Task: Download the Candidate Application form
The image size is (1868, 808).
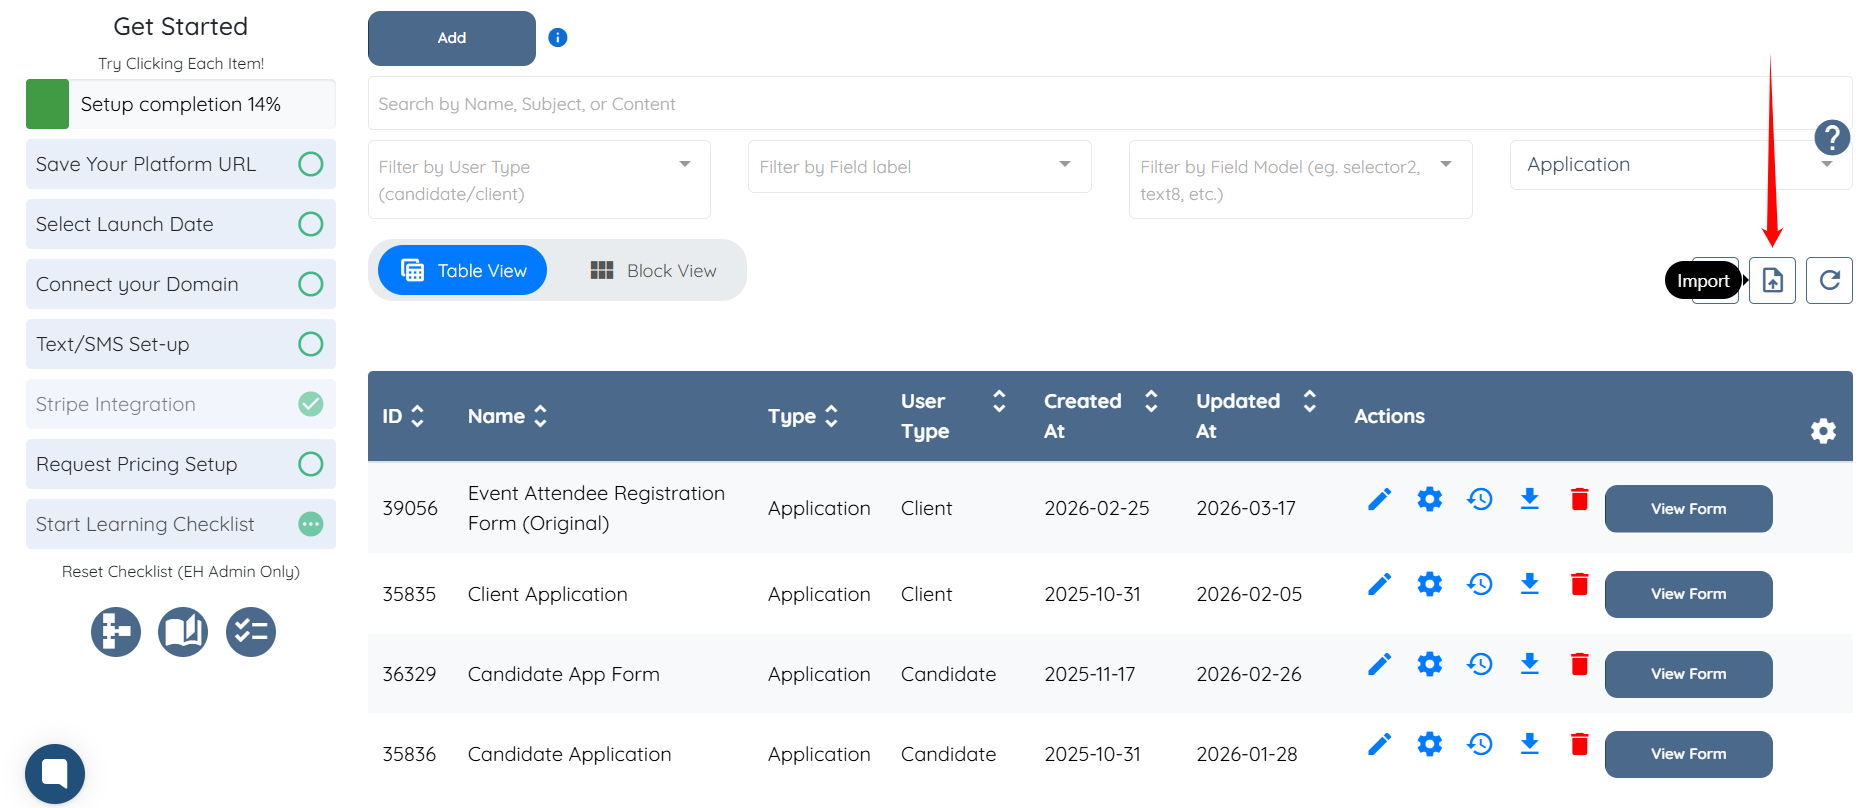Action: pos(1529,744)
